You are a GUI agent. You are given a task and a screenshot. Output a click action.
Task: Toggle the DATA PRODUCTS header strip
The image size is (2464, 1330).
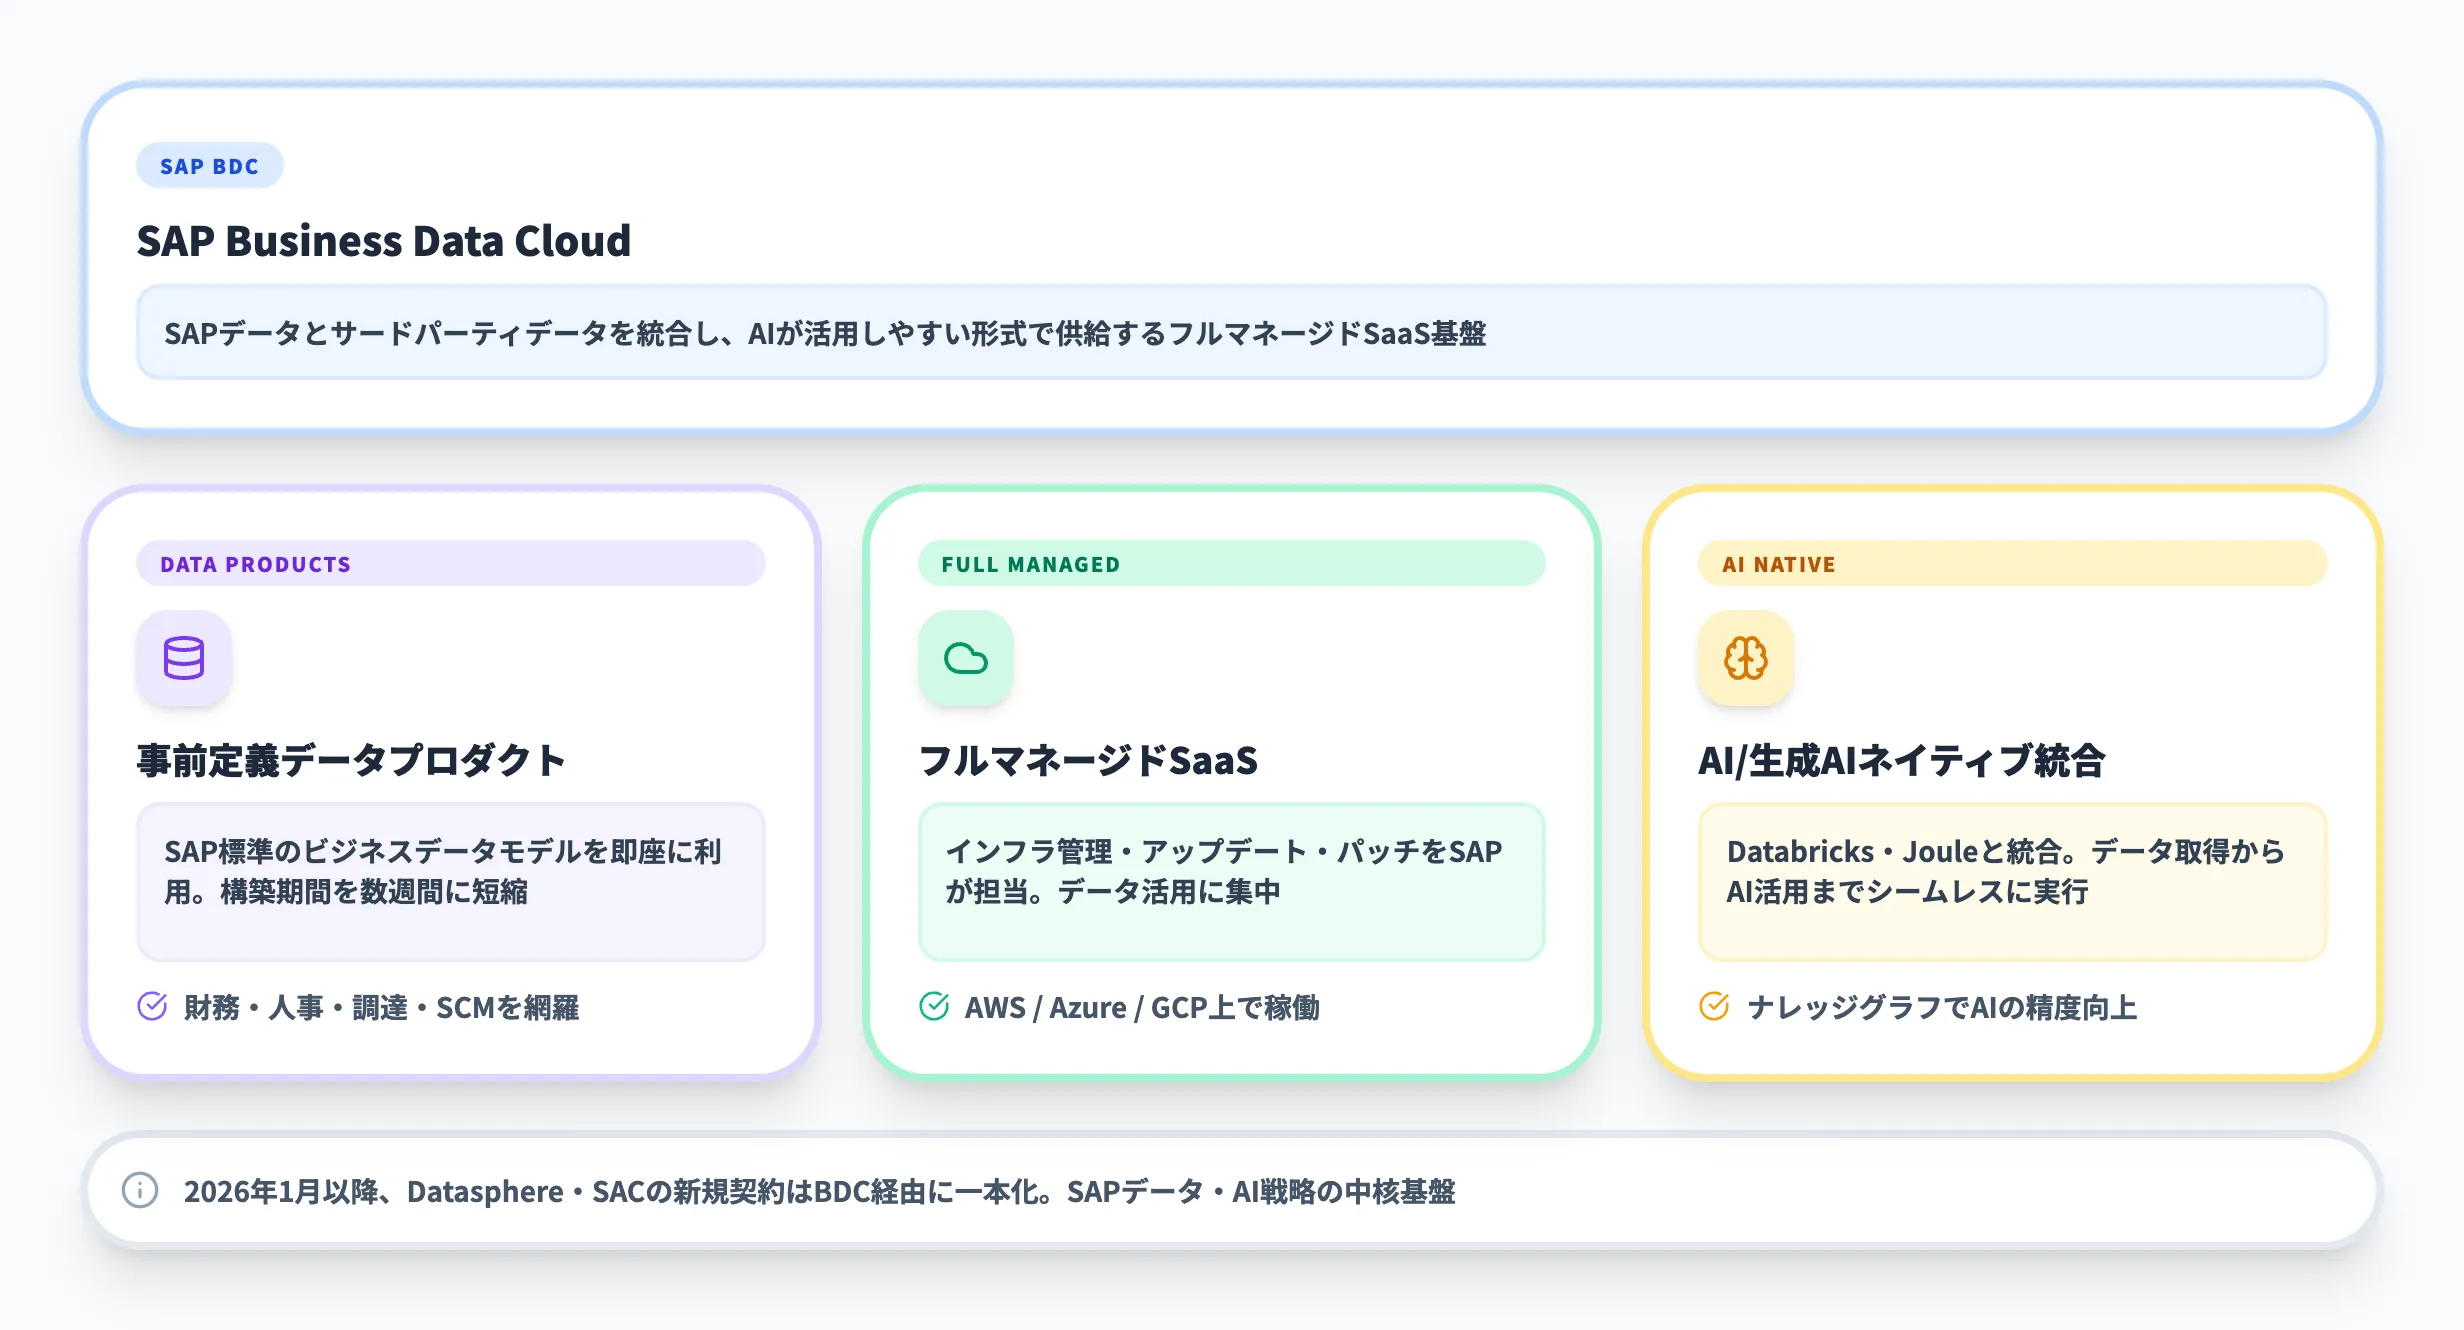(451, 563)
